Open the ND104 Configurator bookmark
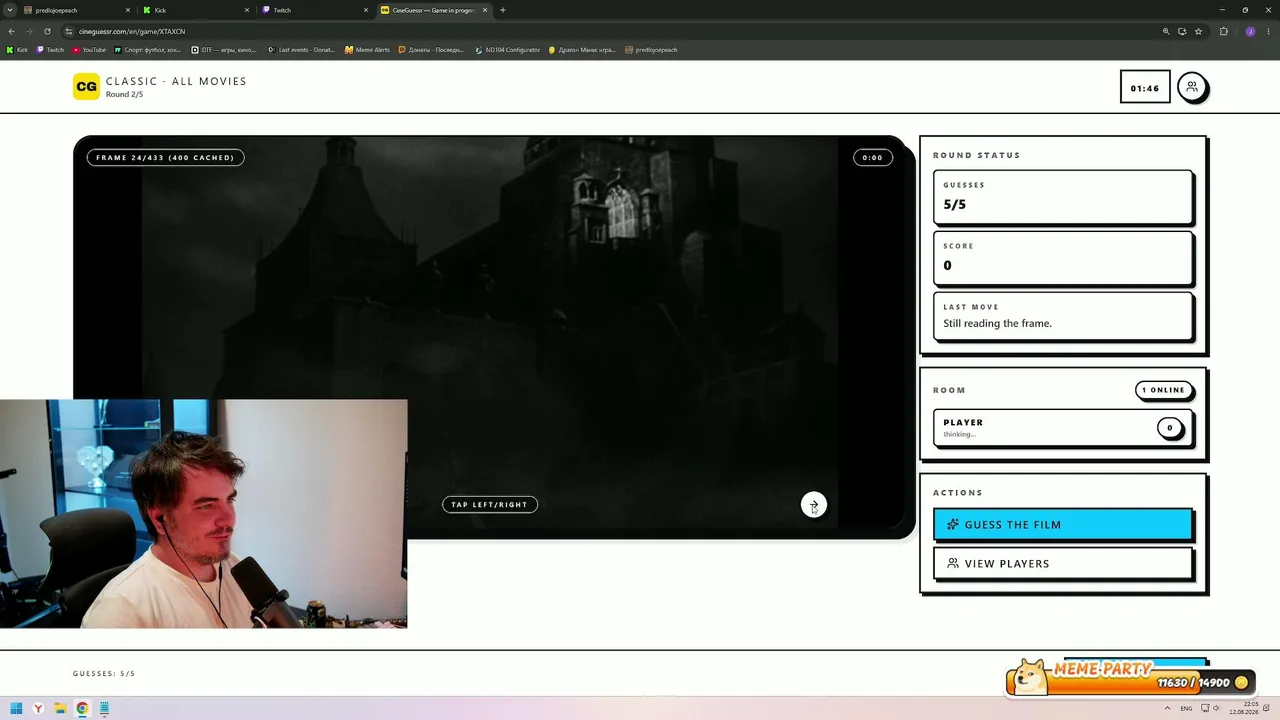Viewport: 1280px width, 720px height. pos(508,50)
